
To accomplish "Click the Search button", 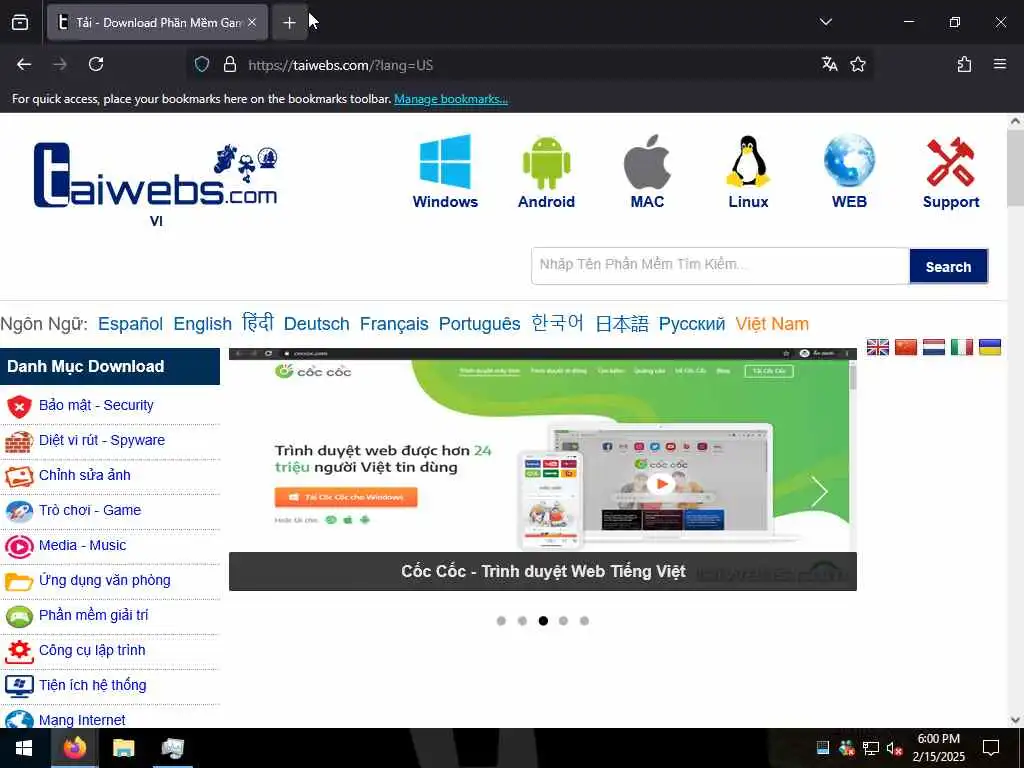I will point(948,266).
